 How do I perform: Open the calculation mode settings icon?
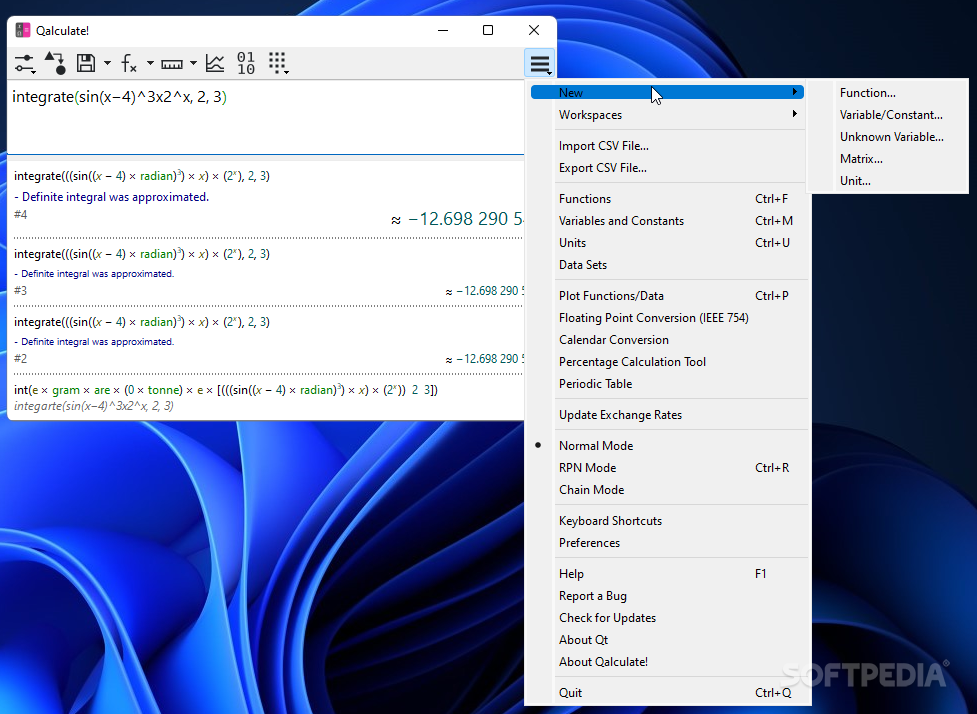25,63
